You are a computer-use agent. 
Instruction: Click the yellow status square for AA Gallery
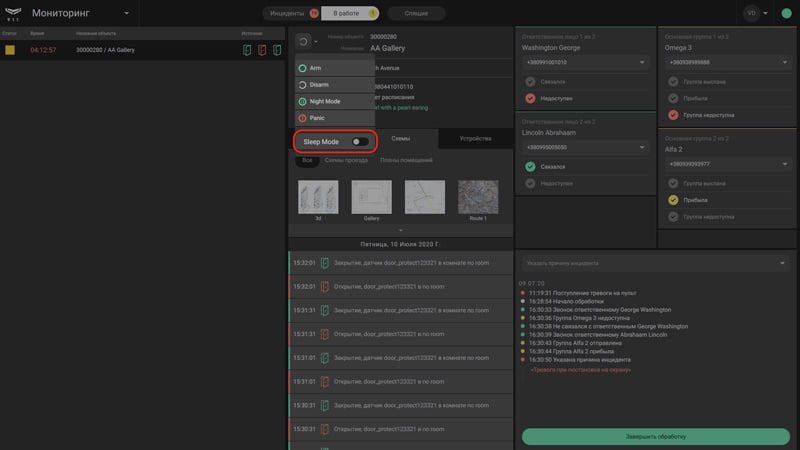click(x=10, y=50)
